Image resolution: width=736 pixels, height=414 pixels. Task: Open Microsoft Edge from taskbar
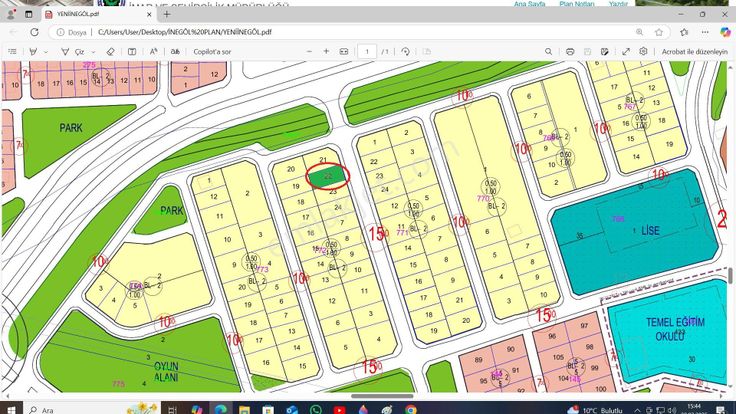[x=221, y=409]
